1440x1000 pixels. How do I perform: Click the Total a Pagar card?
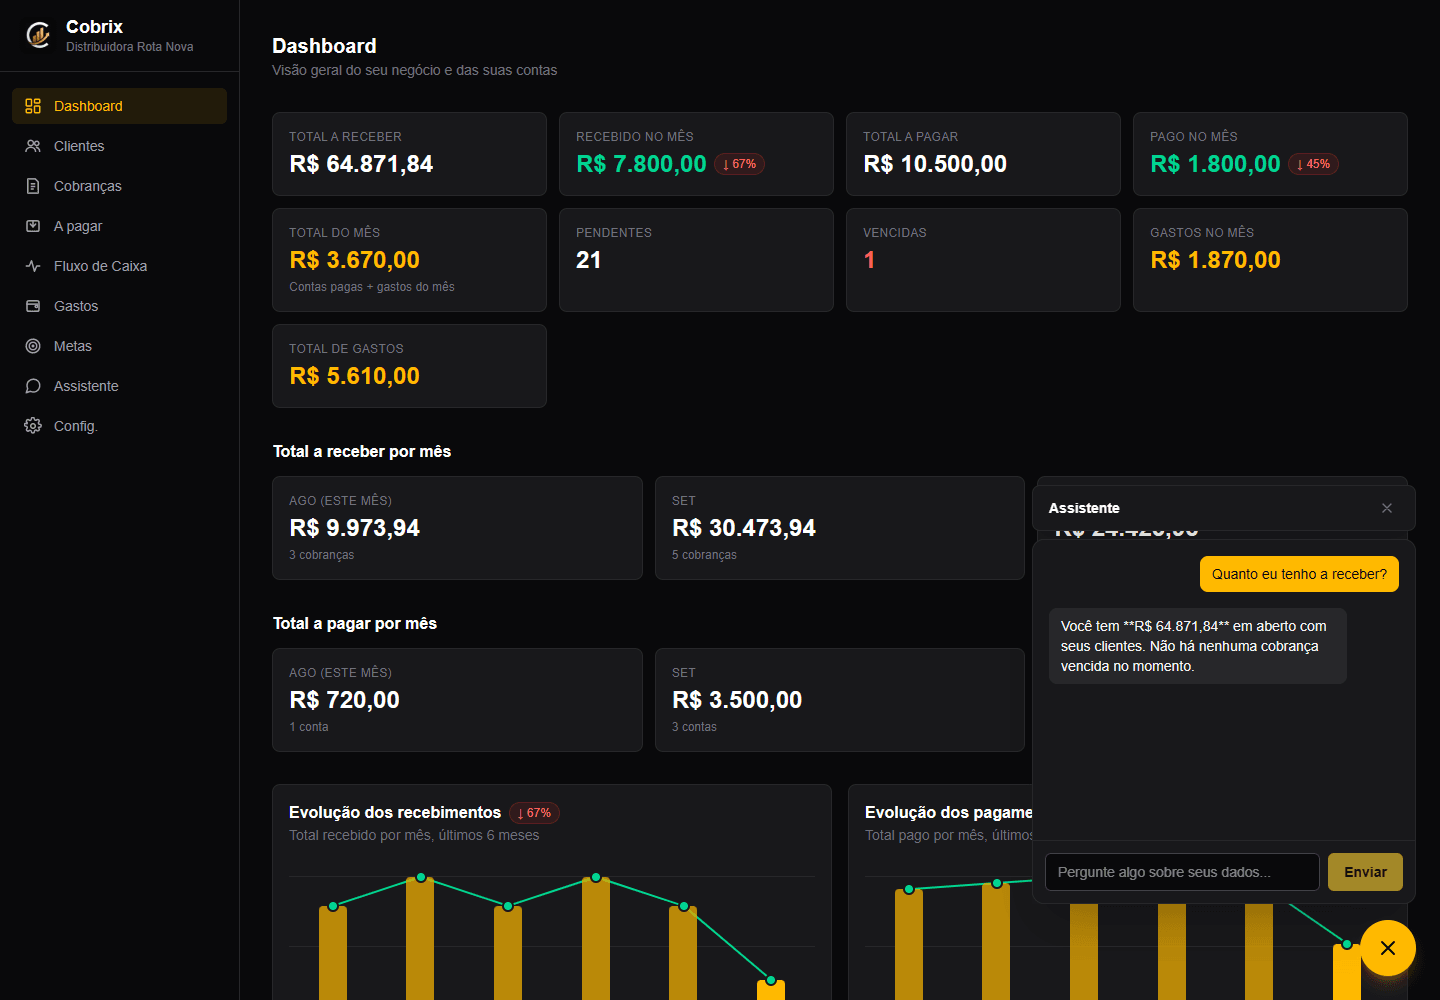pyautogui.click(x=983, y=154)
